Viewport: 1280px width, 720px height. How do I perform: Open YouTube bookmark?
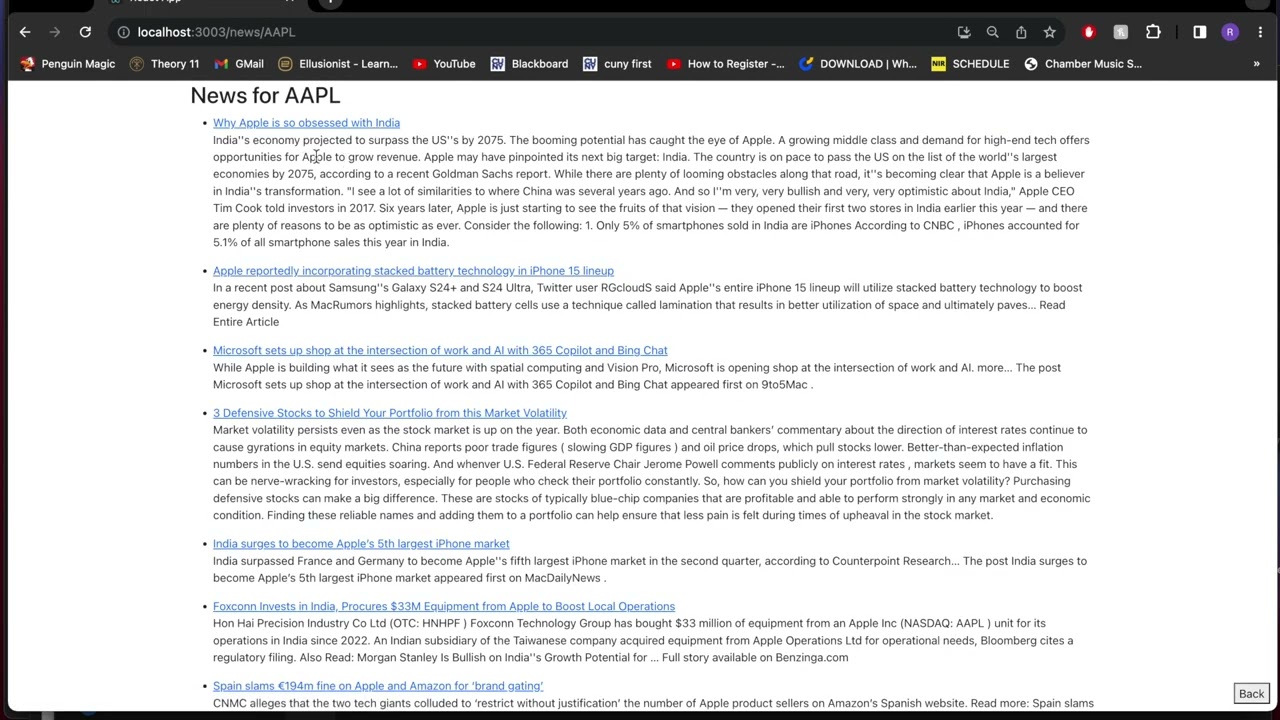444,64
